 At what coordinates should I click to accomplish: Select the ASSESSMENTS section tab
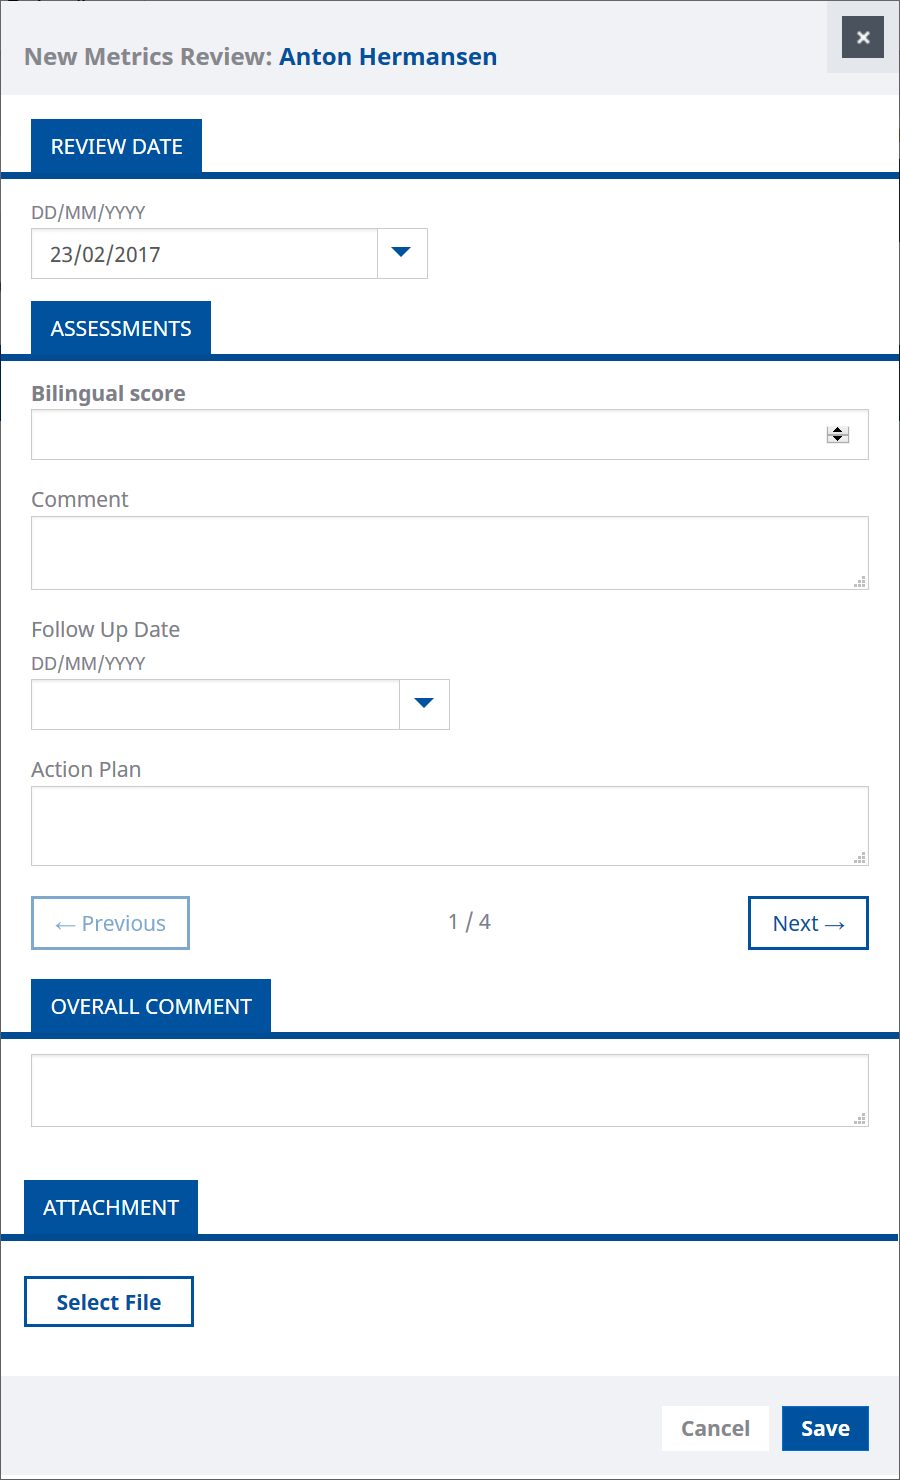point(121,329)
